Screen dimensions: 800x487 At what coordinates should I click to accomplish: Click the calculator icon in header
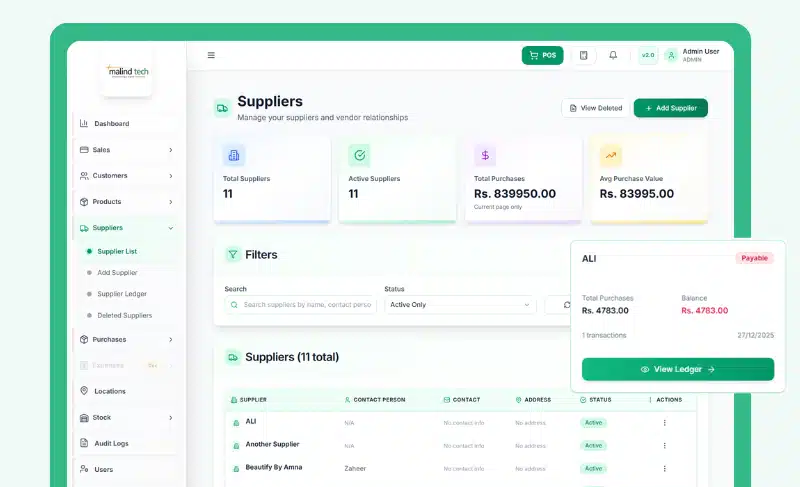pos(584,55)
